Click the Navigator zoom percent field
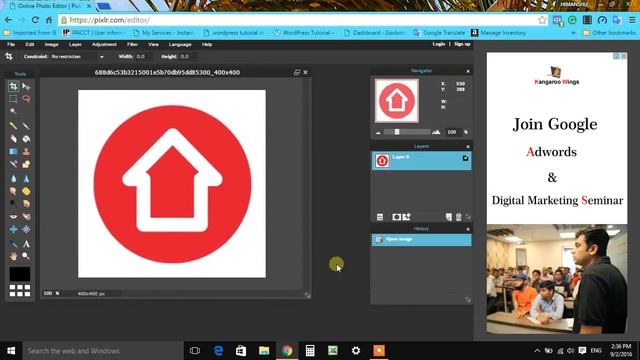640x360 pixels. coord(452,132)
